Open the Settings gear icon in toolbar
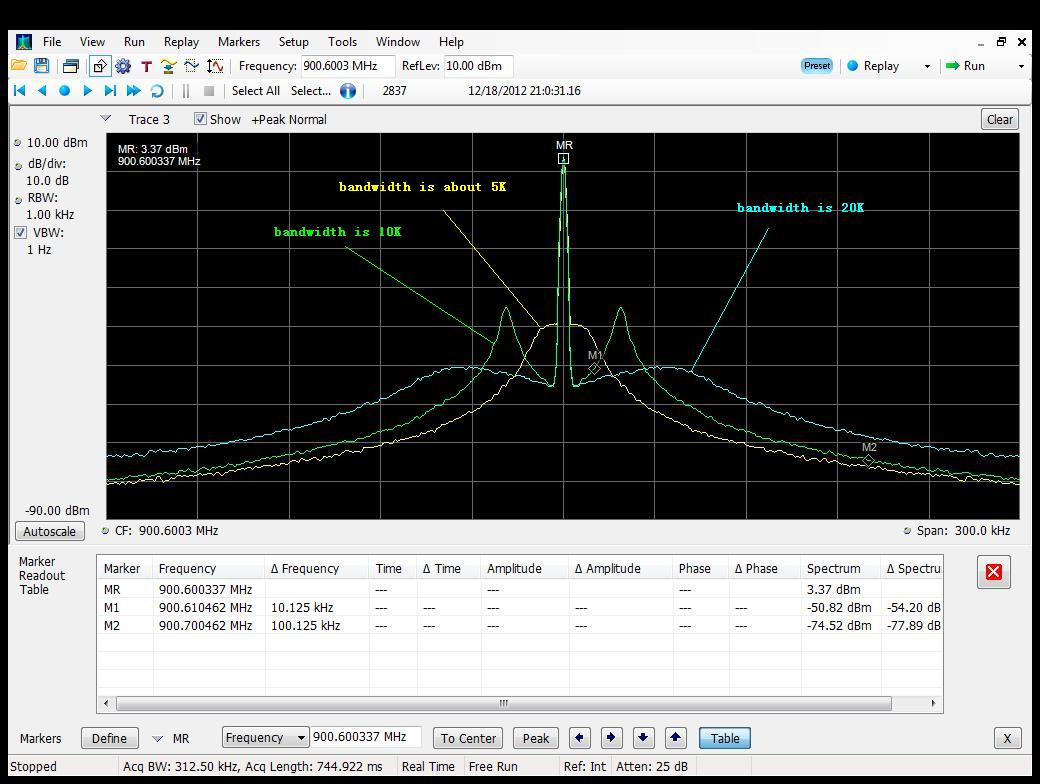The width and height of the screenshot is (1040, 784). 123,66
